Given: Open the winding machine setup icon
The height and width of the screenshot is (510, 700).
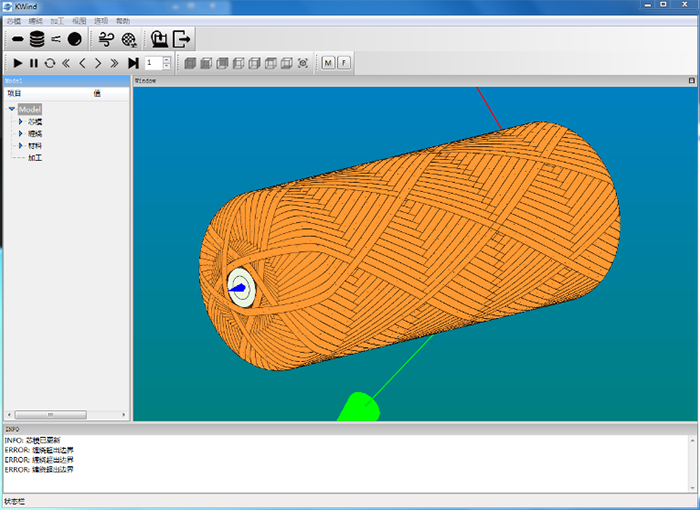Looking at the screenshot, I should coord(159,39).
